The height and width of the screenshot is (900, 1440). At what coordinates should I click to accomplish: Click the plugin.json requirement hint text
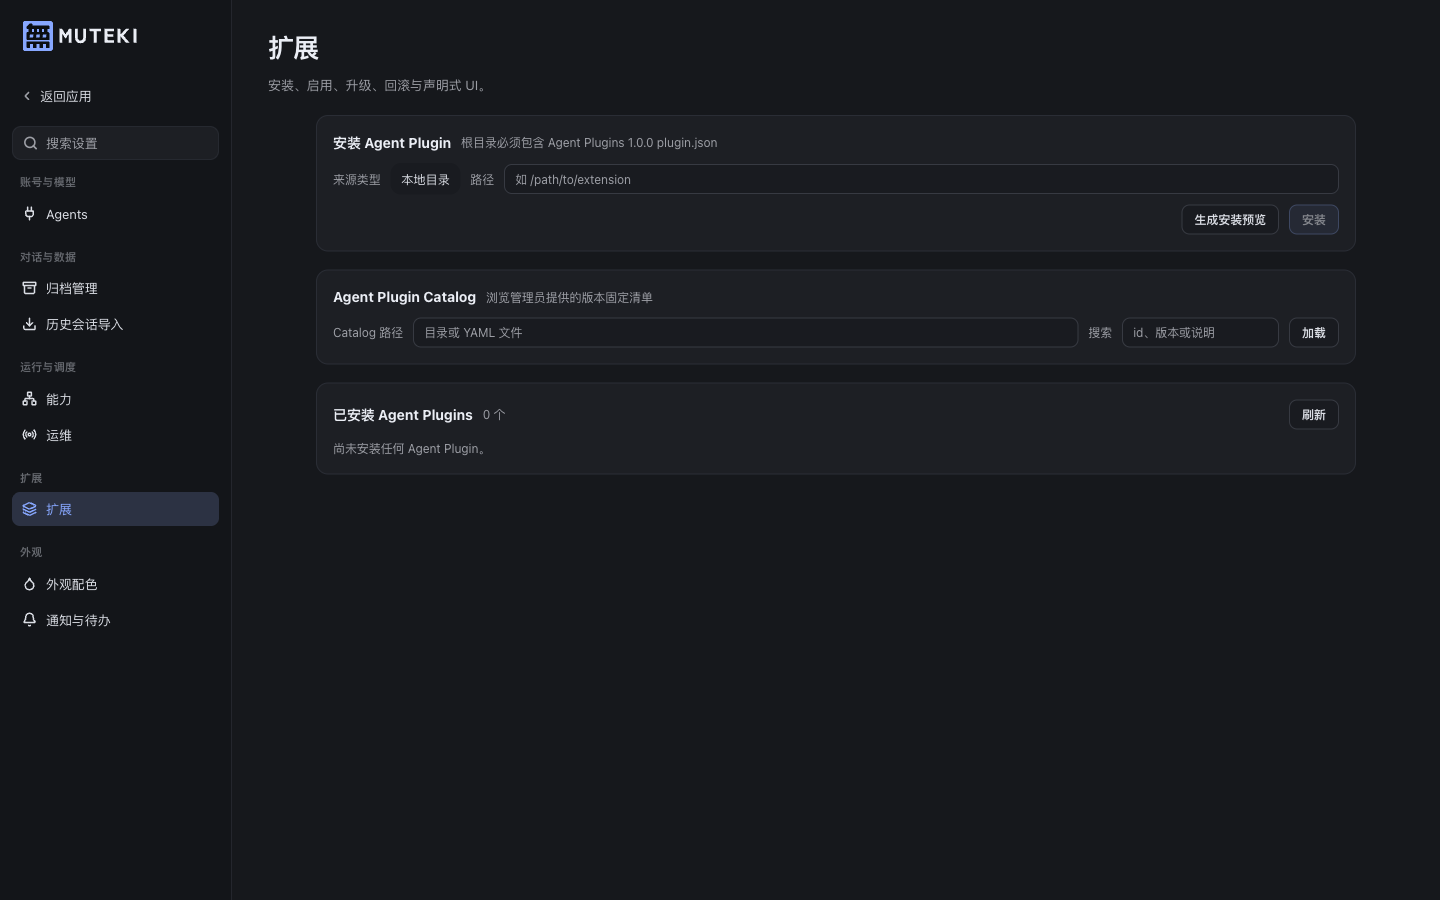pyautogui.click(x=589, y=143)
